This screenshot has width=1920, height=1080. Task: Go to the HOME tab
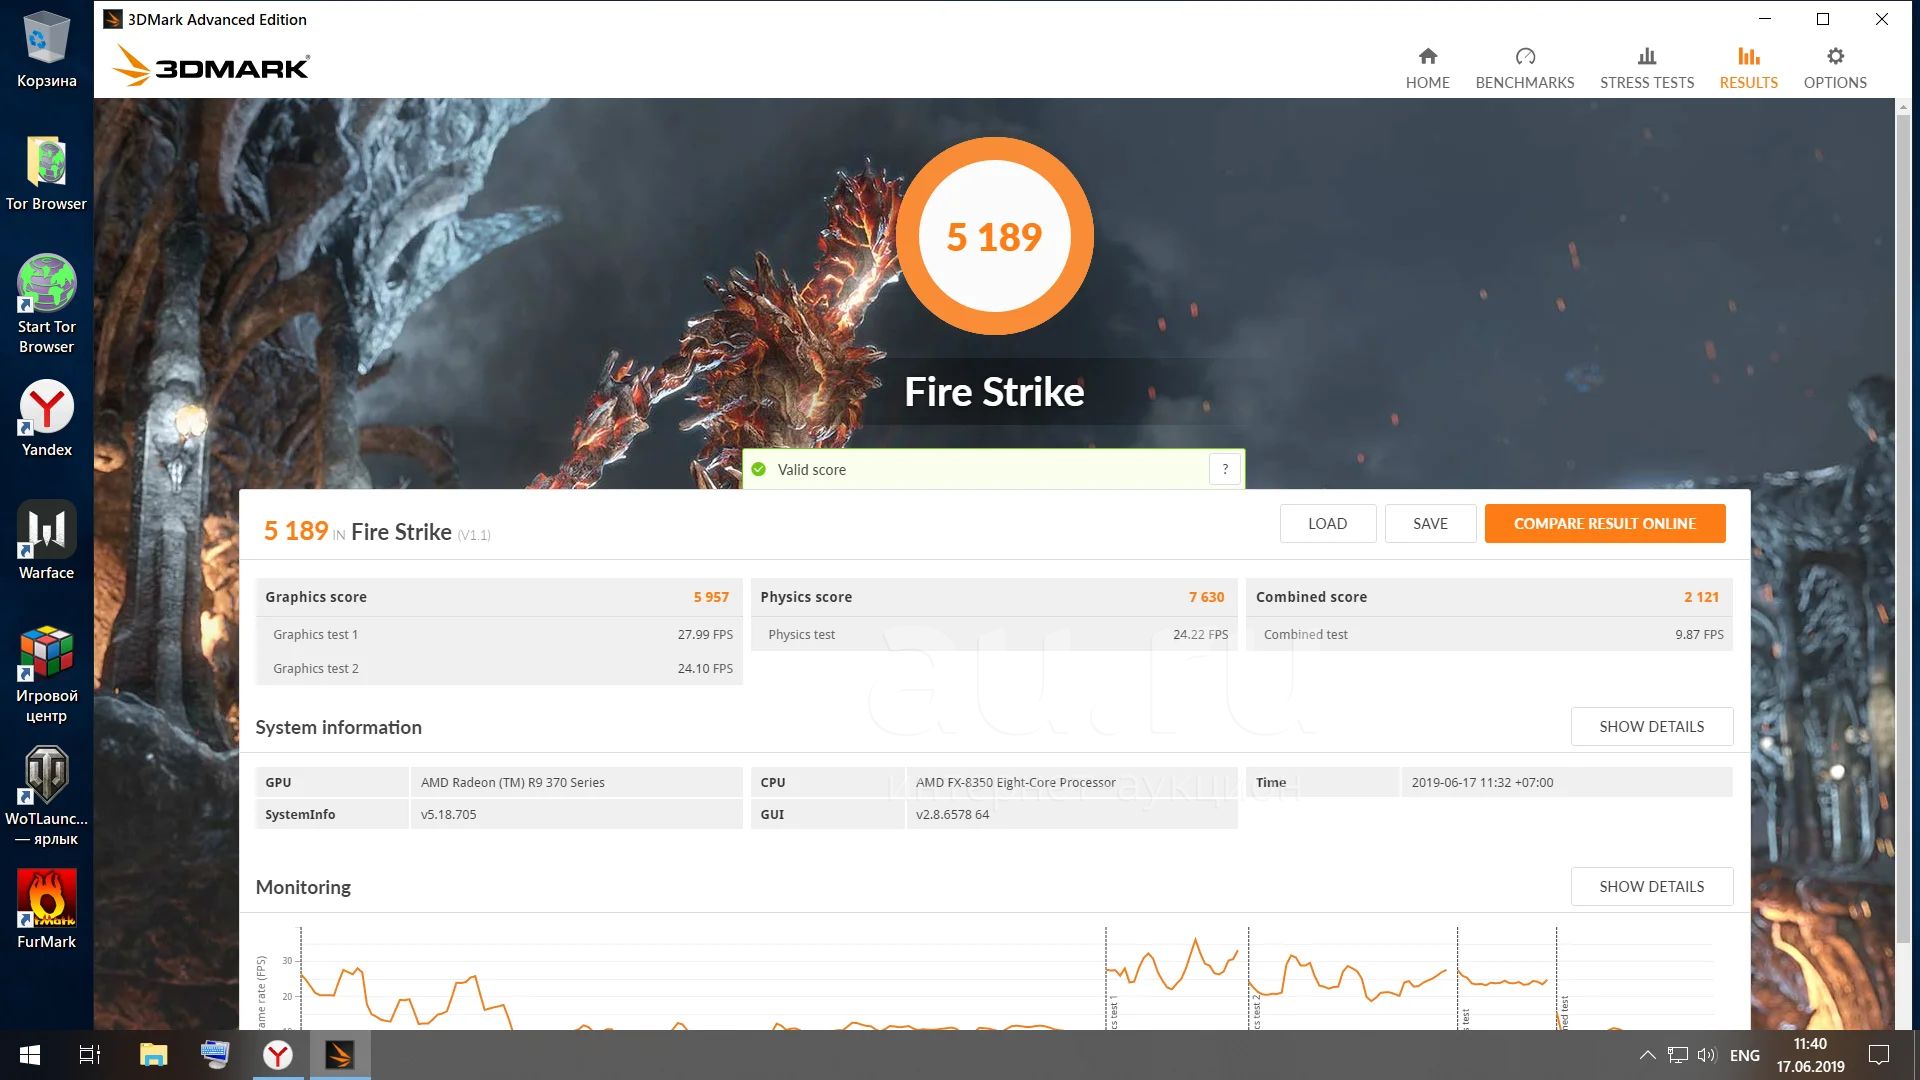(x=1427, y=68)
